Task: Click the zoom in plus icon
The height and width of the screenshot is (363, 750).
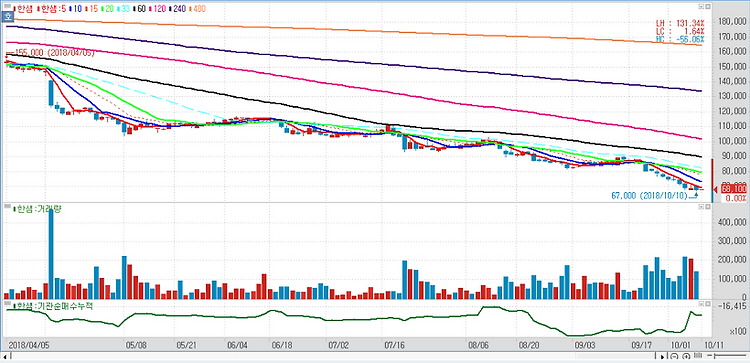Action: [686, 357]
